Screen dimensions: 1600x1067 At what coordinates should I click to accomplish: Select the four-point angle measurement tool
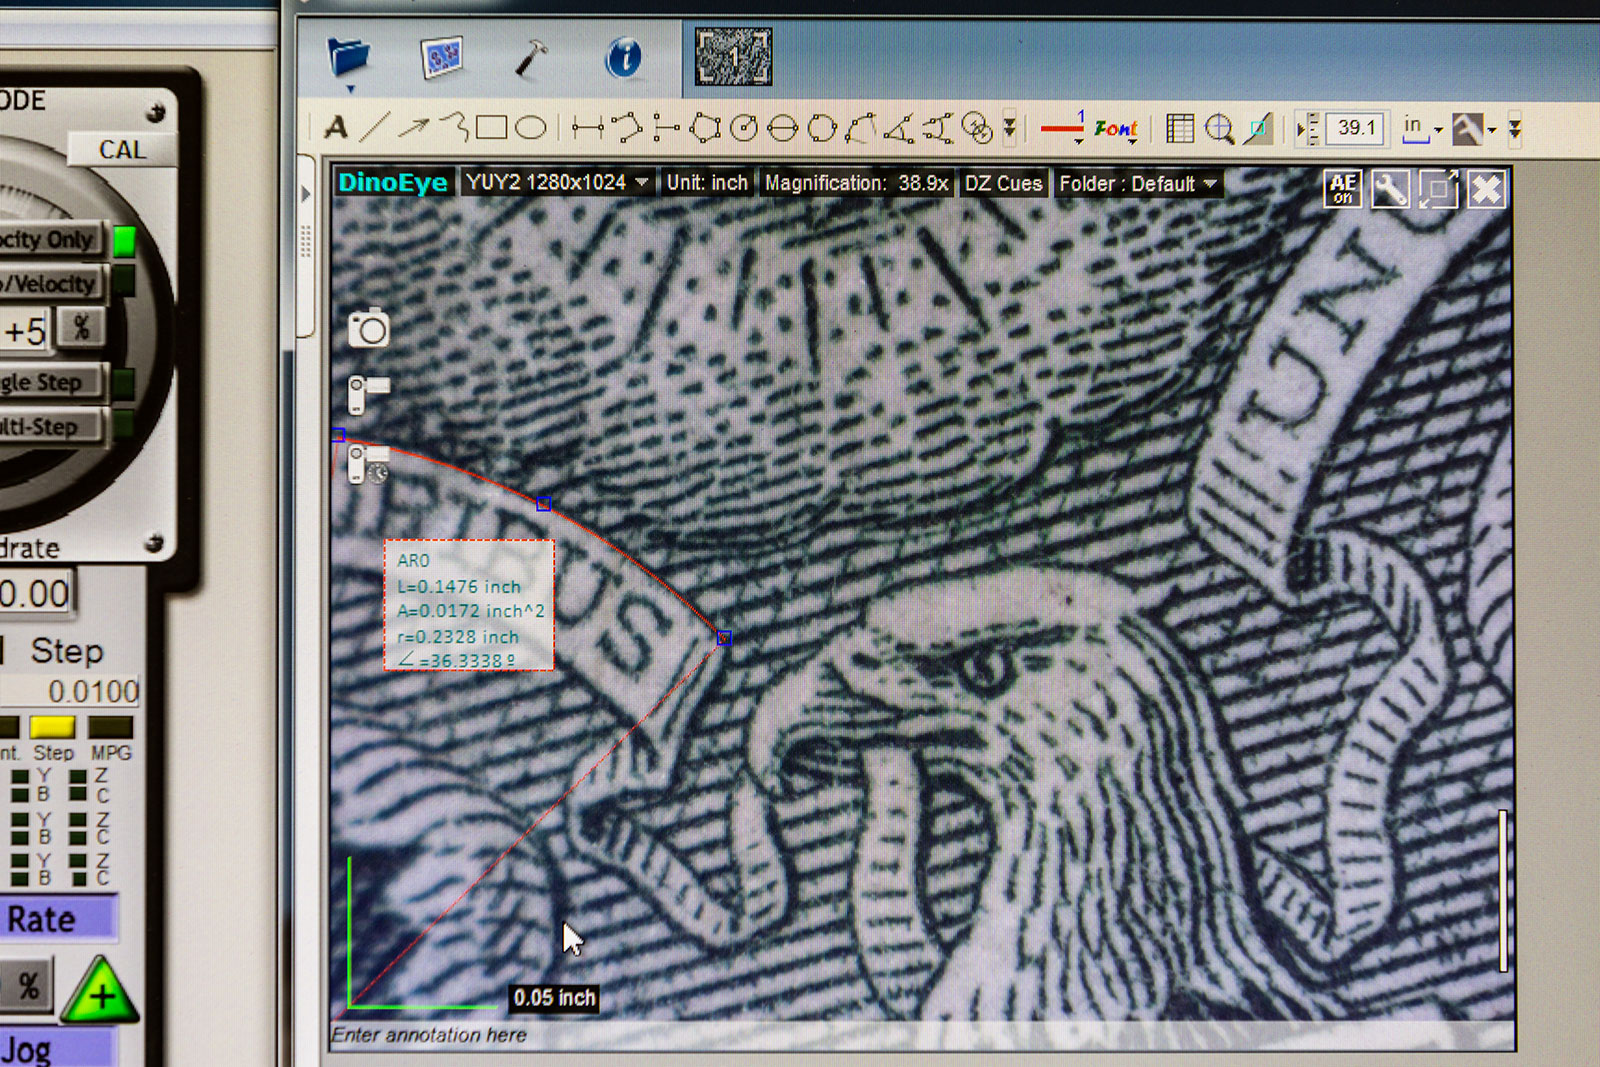point(938,128)
